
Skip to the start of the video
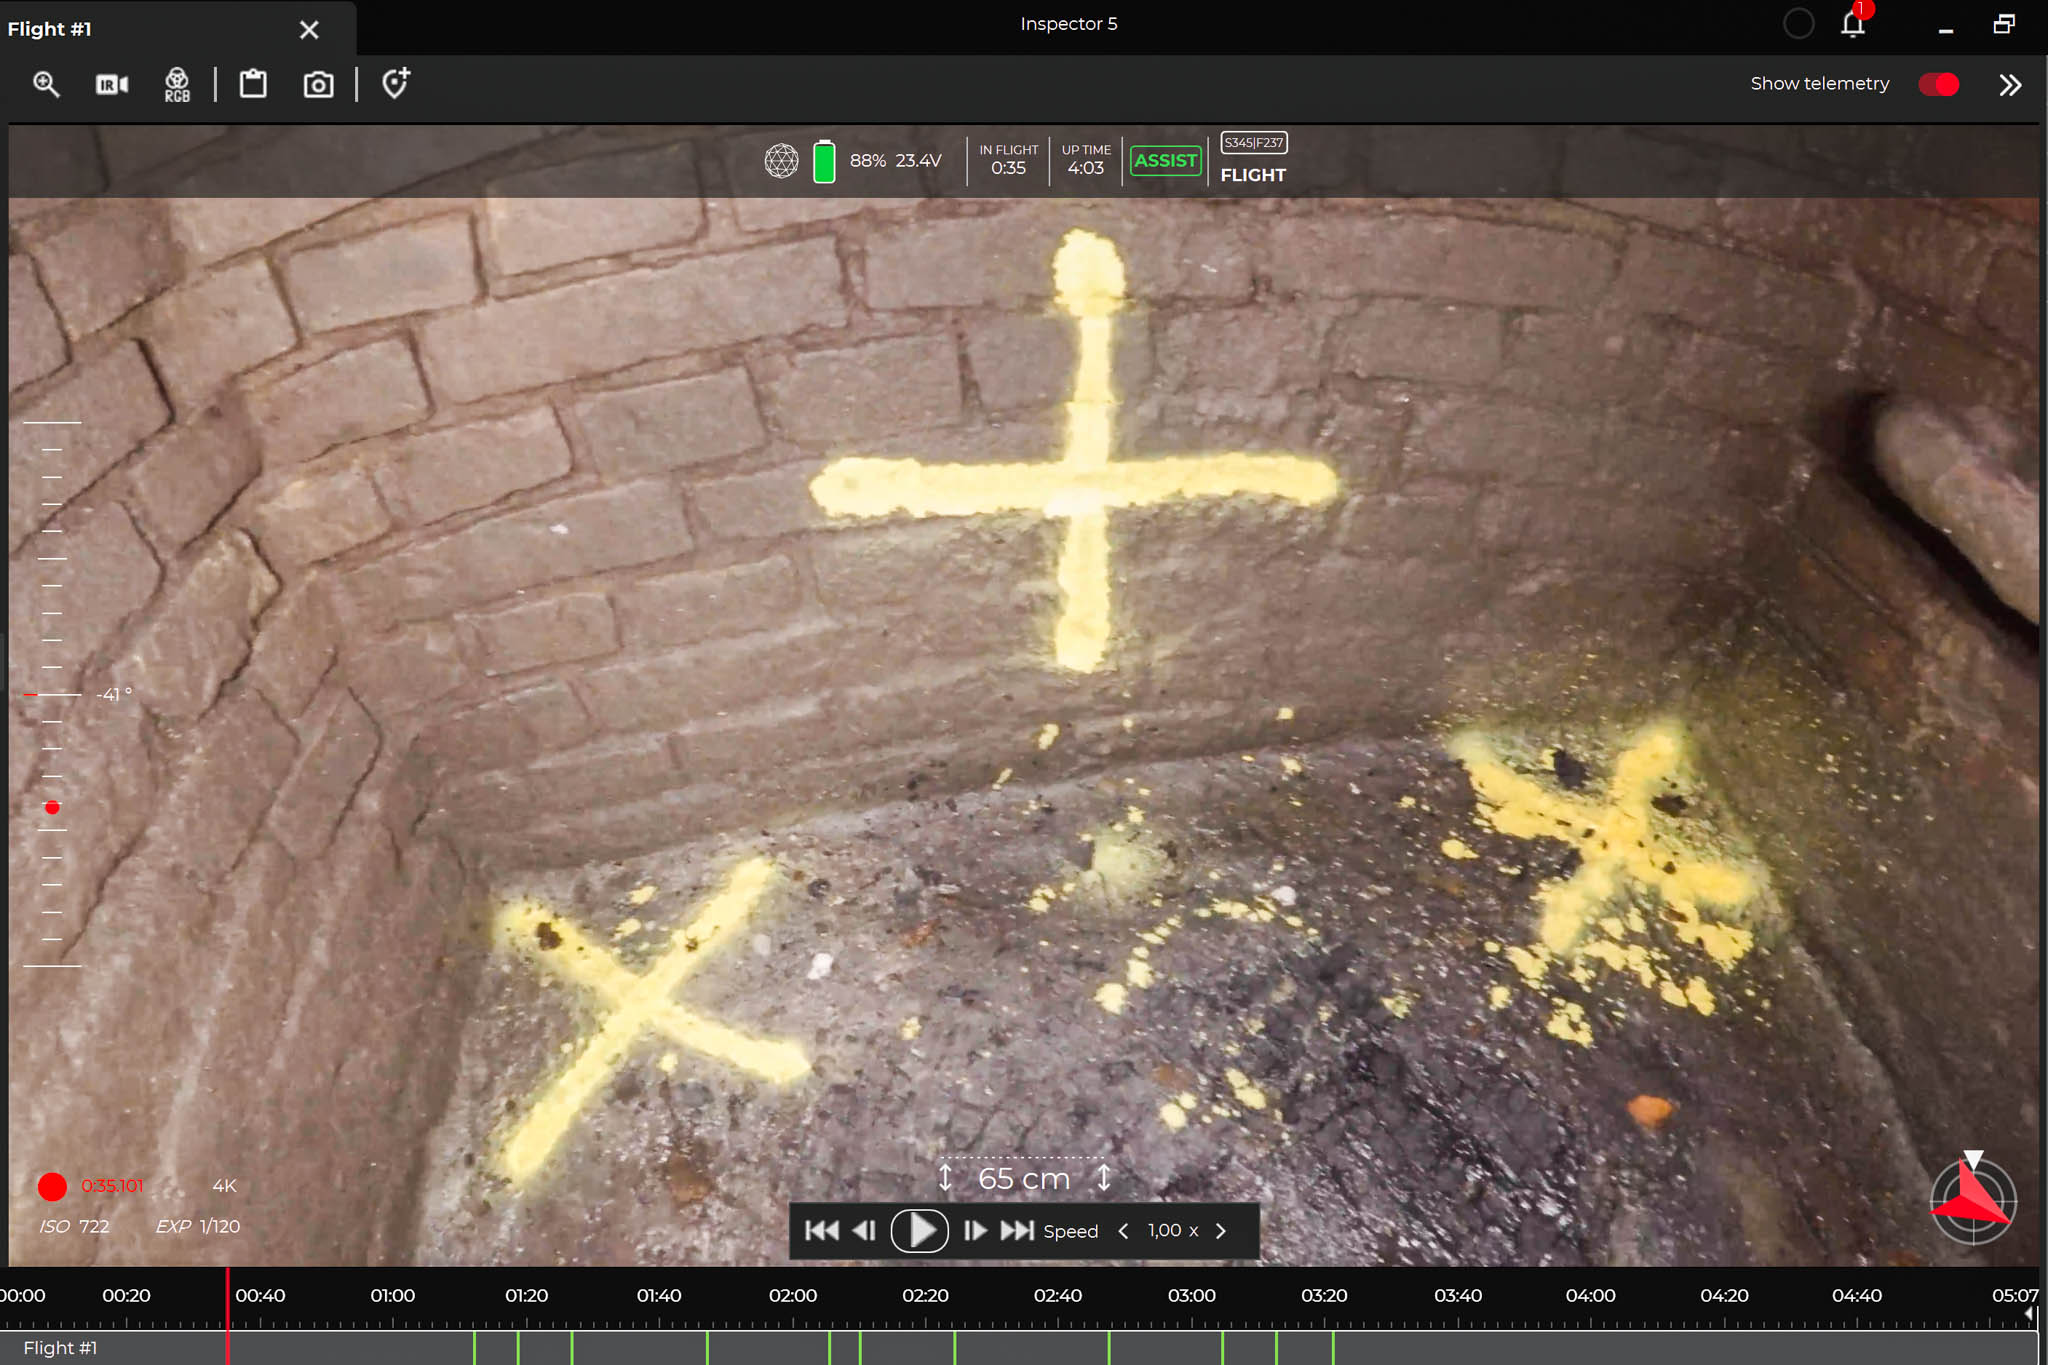[x=821, y=1231]
